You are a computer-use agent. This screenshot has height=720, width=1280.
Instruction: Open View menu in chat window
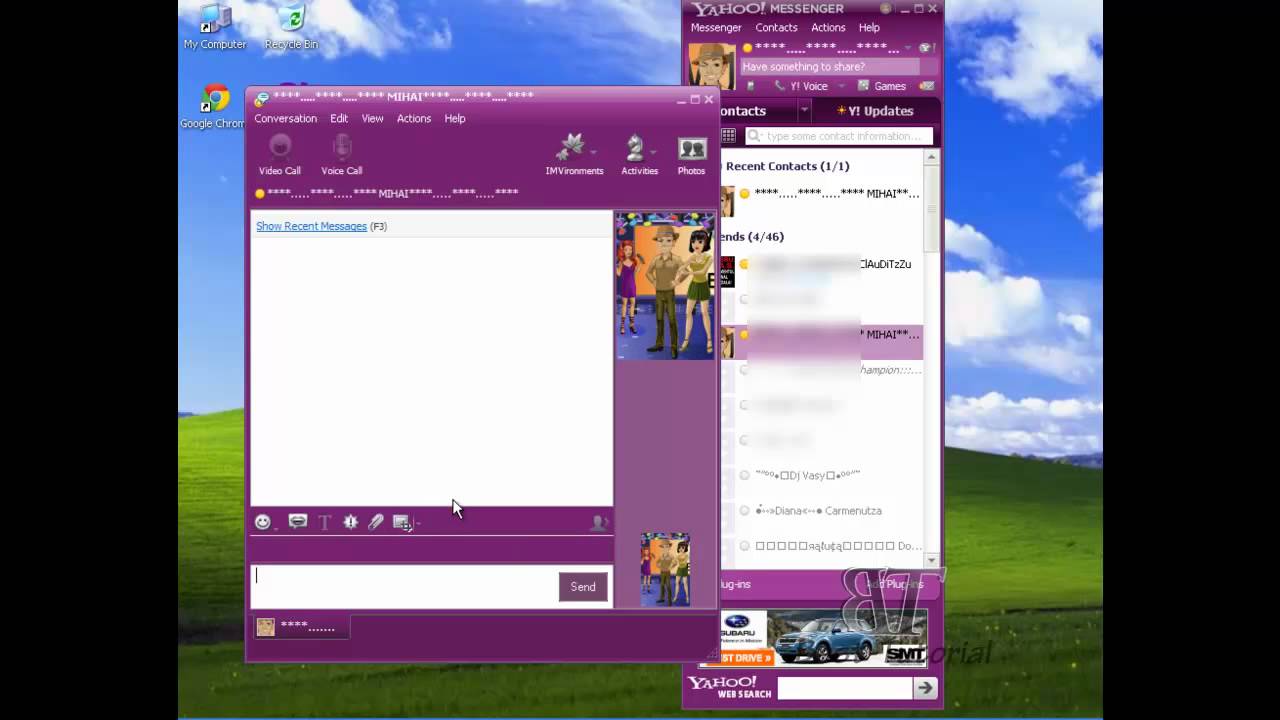(x=372, y=118)
